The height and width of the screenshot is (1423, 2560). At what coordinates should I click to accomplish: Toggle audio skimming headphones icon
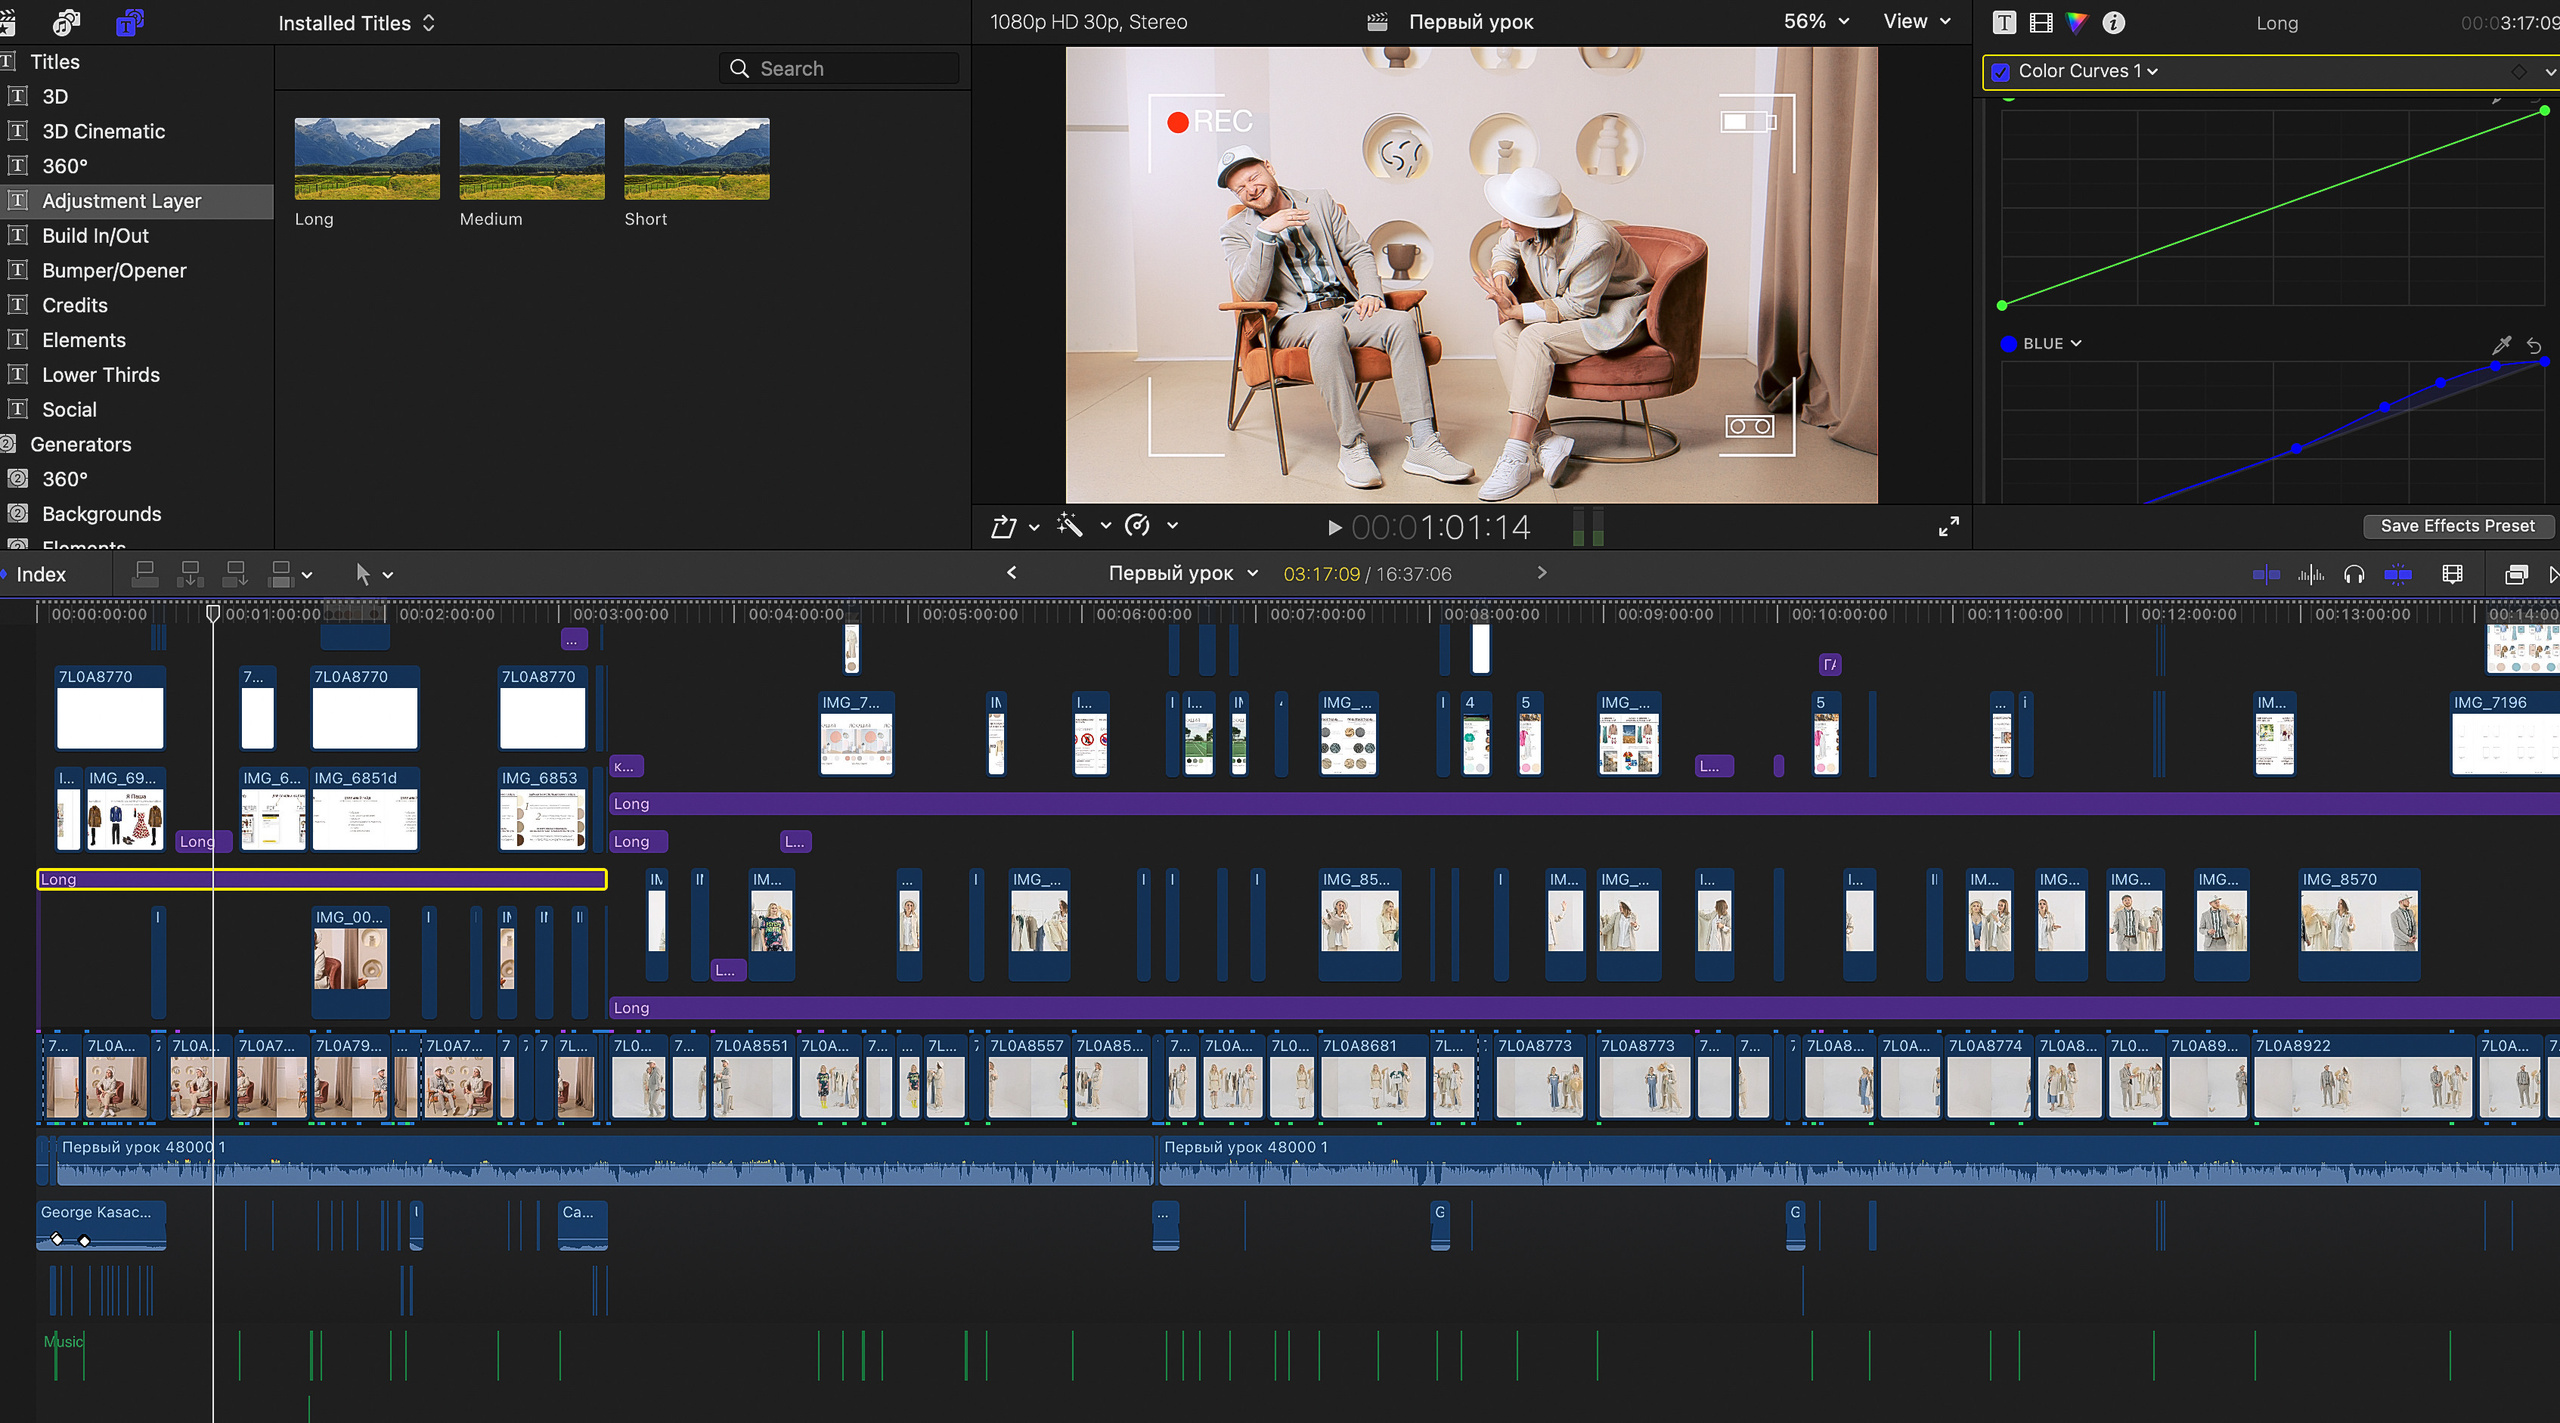pos(2354,574)
